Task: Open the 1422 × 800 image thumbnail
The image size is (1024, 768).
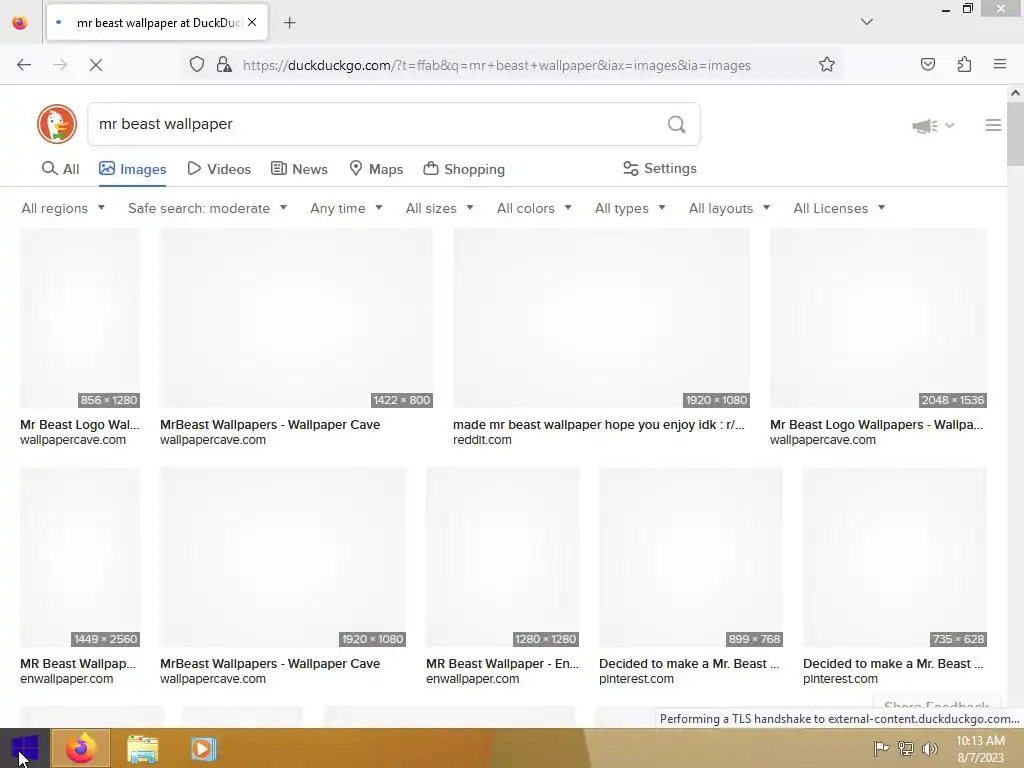Action: (296, 318)
